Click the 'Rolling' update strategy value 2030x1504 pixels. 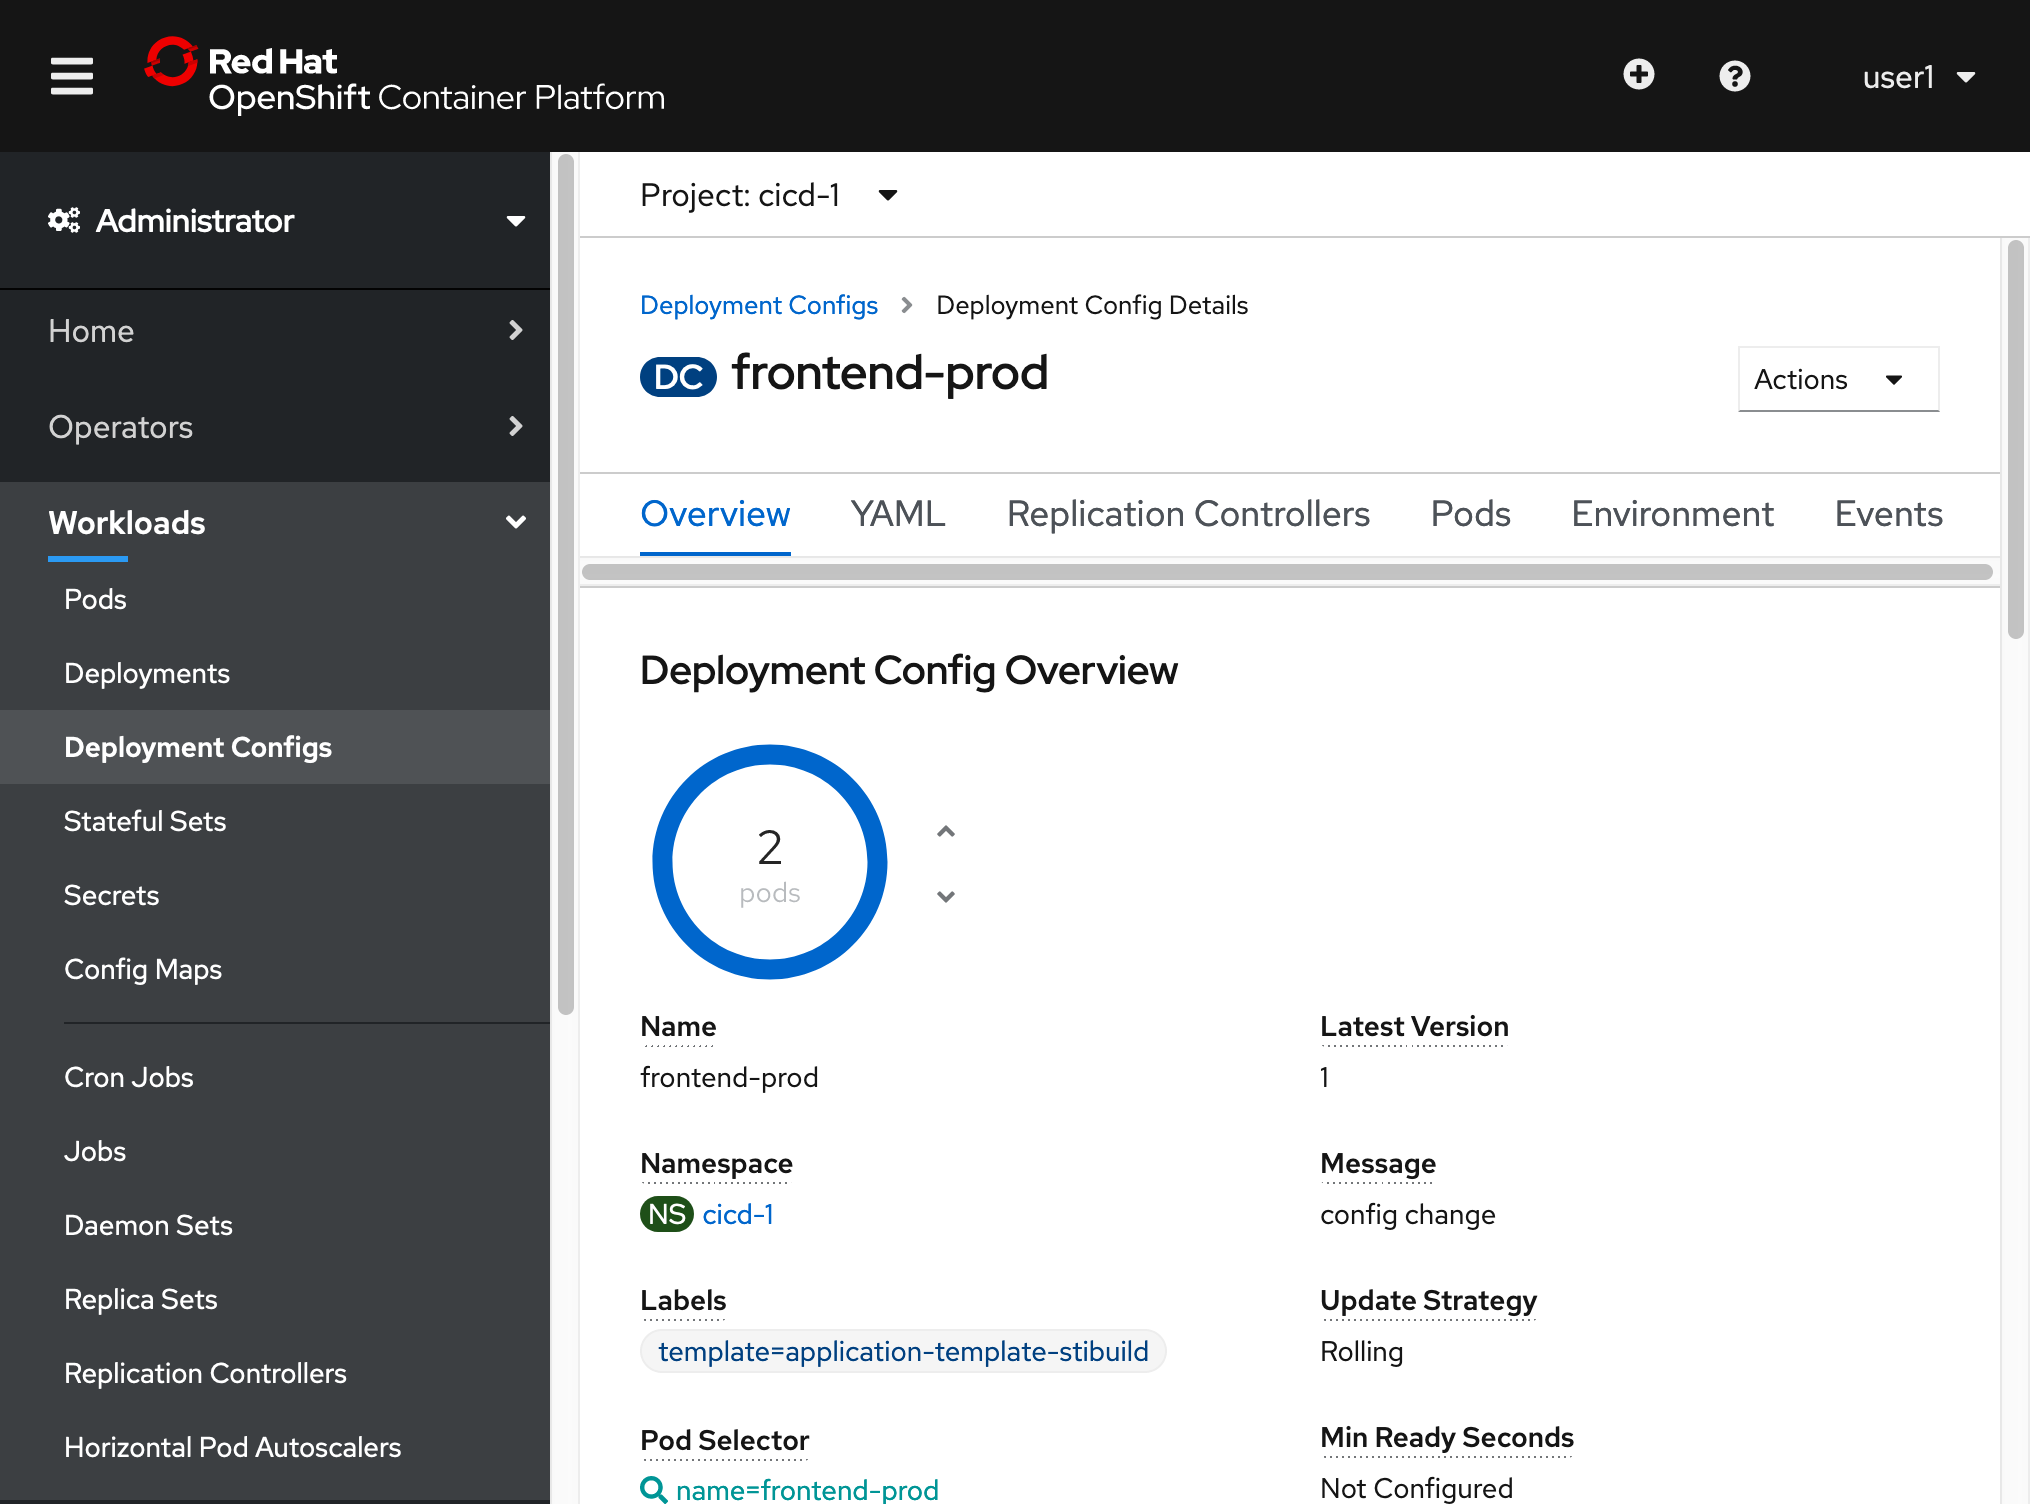point(1361,1351)
